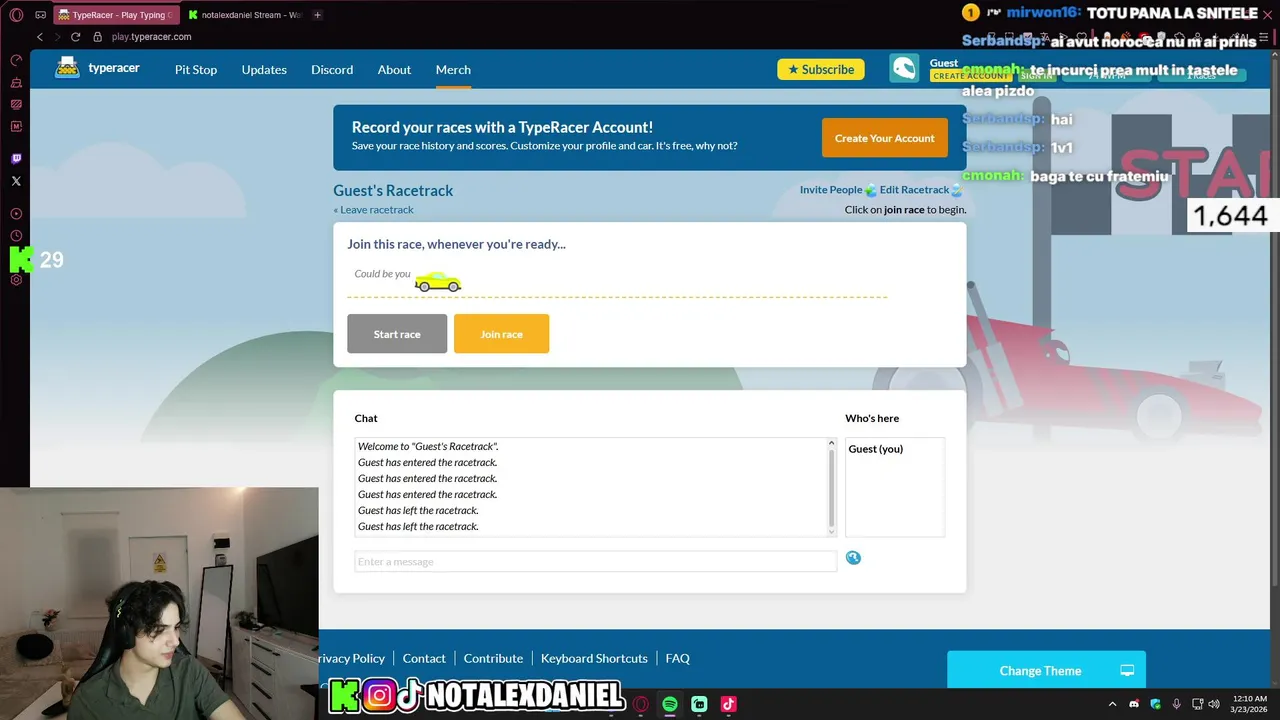Open the Discord nav link
Image resolution: width=1280 pixels, height=720 pixels.
click(332, 69)
